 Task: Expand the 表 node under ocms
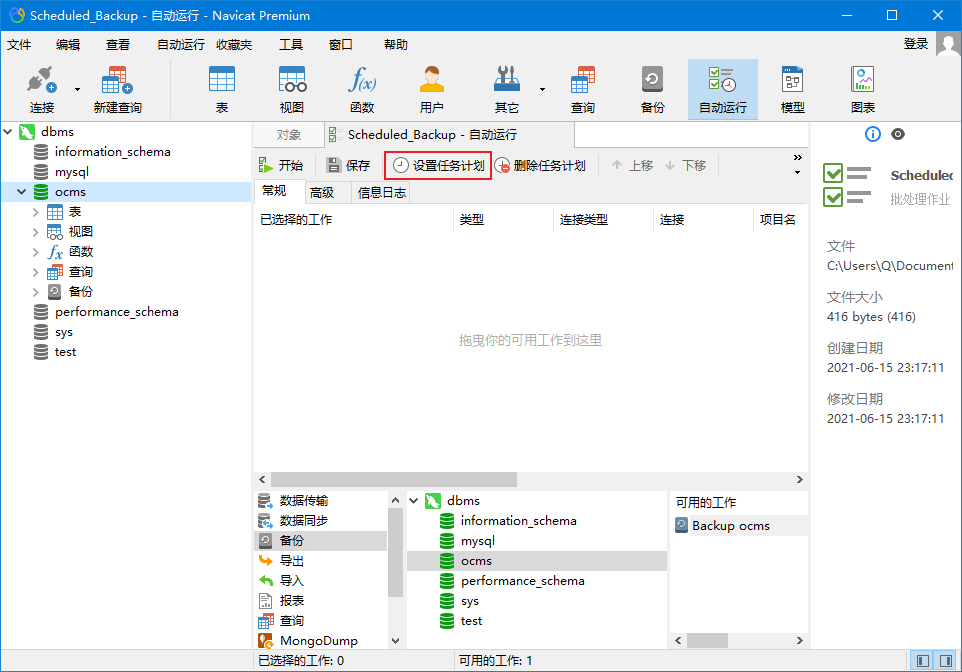point(37,212)
